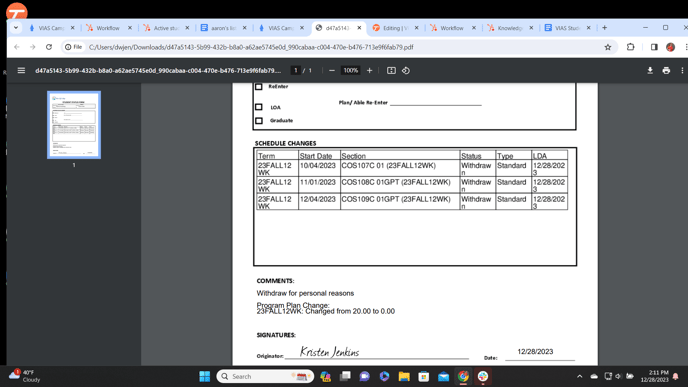Check the LOA checkbox
This screenshot has width=688, height=387.
[x=259, y=107]
